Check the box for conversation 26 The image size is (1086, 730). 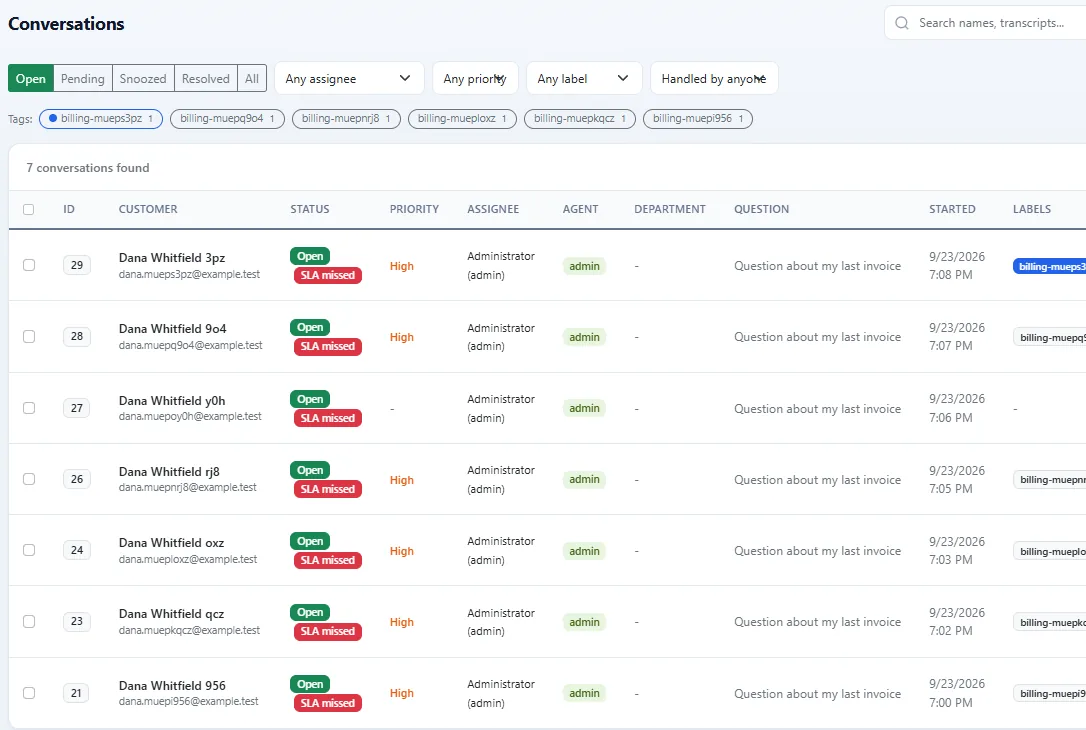29,479
